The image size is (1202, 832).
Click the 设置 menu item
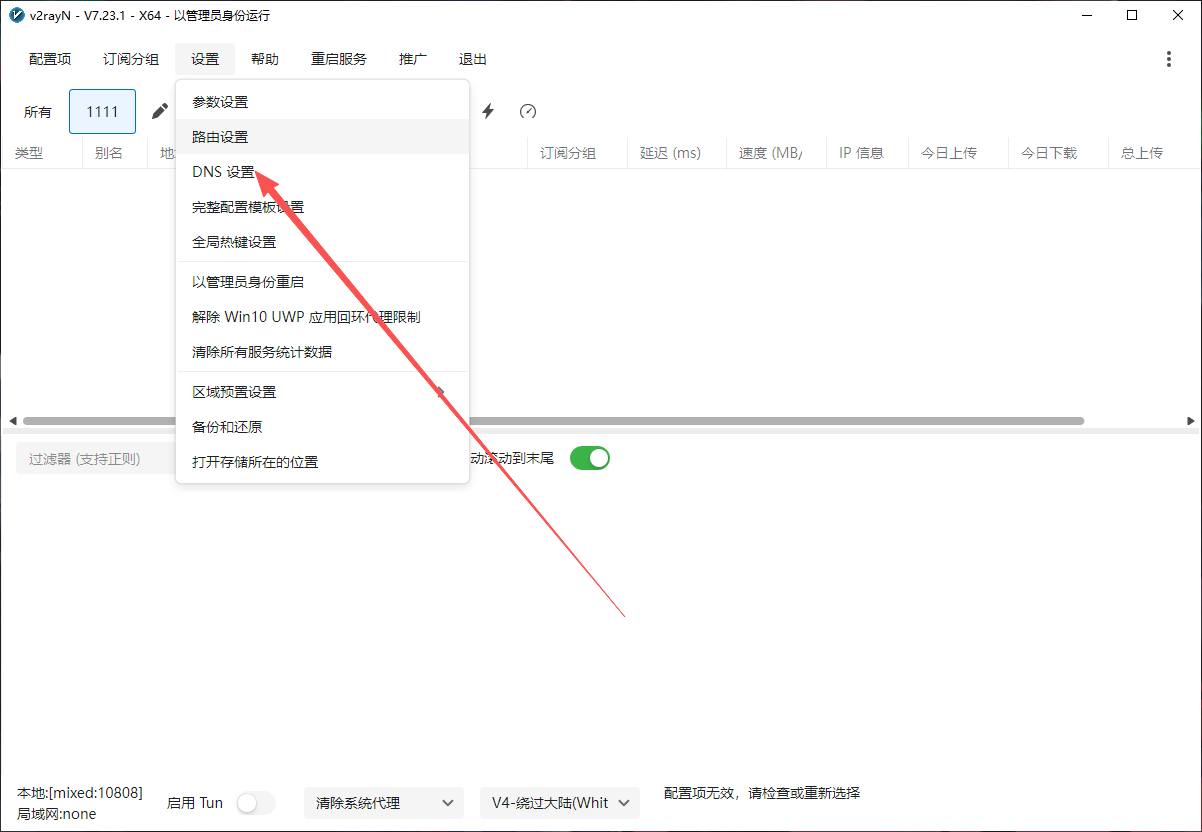(x=205, y=59)
